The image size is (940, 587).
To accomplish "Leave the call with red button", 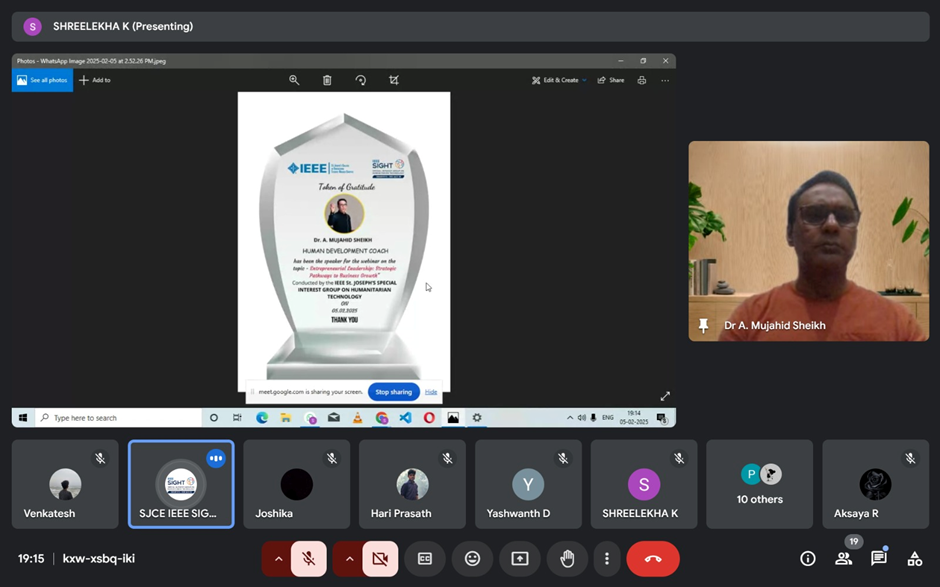I will pos(653,559).
